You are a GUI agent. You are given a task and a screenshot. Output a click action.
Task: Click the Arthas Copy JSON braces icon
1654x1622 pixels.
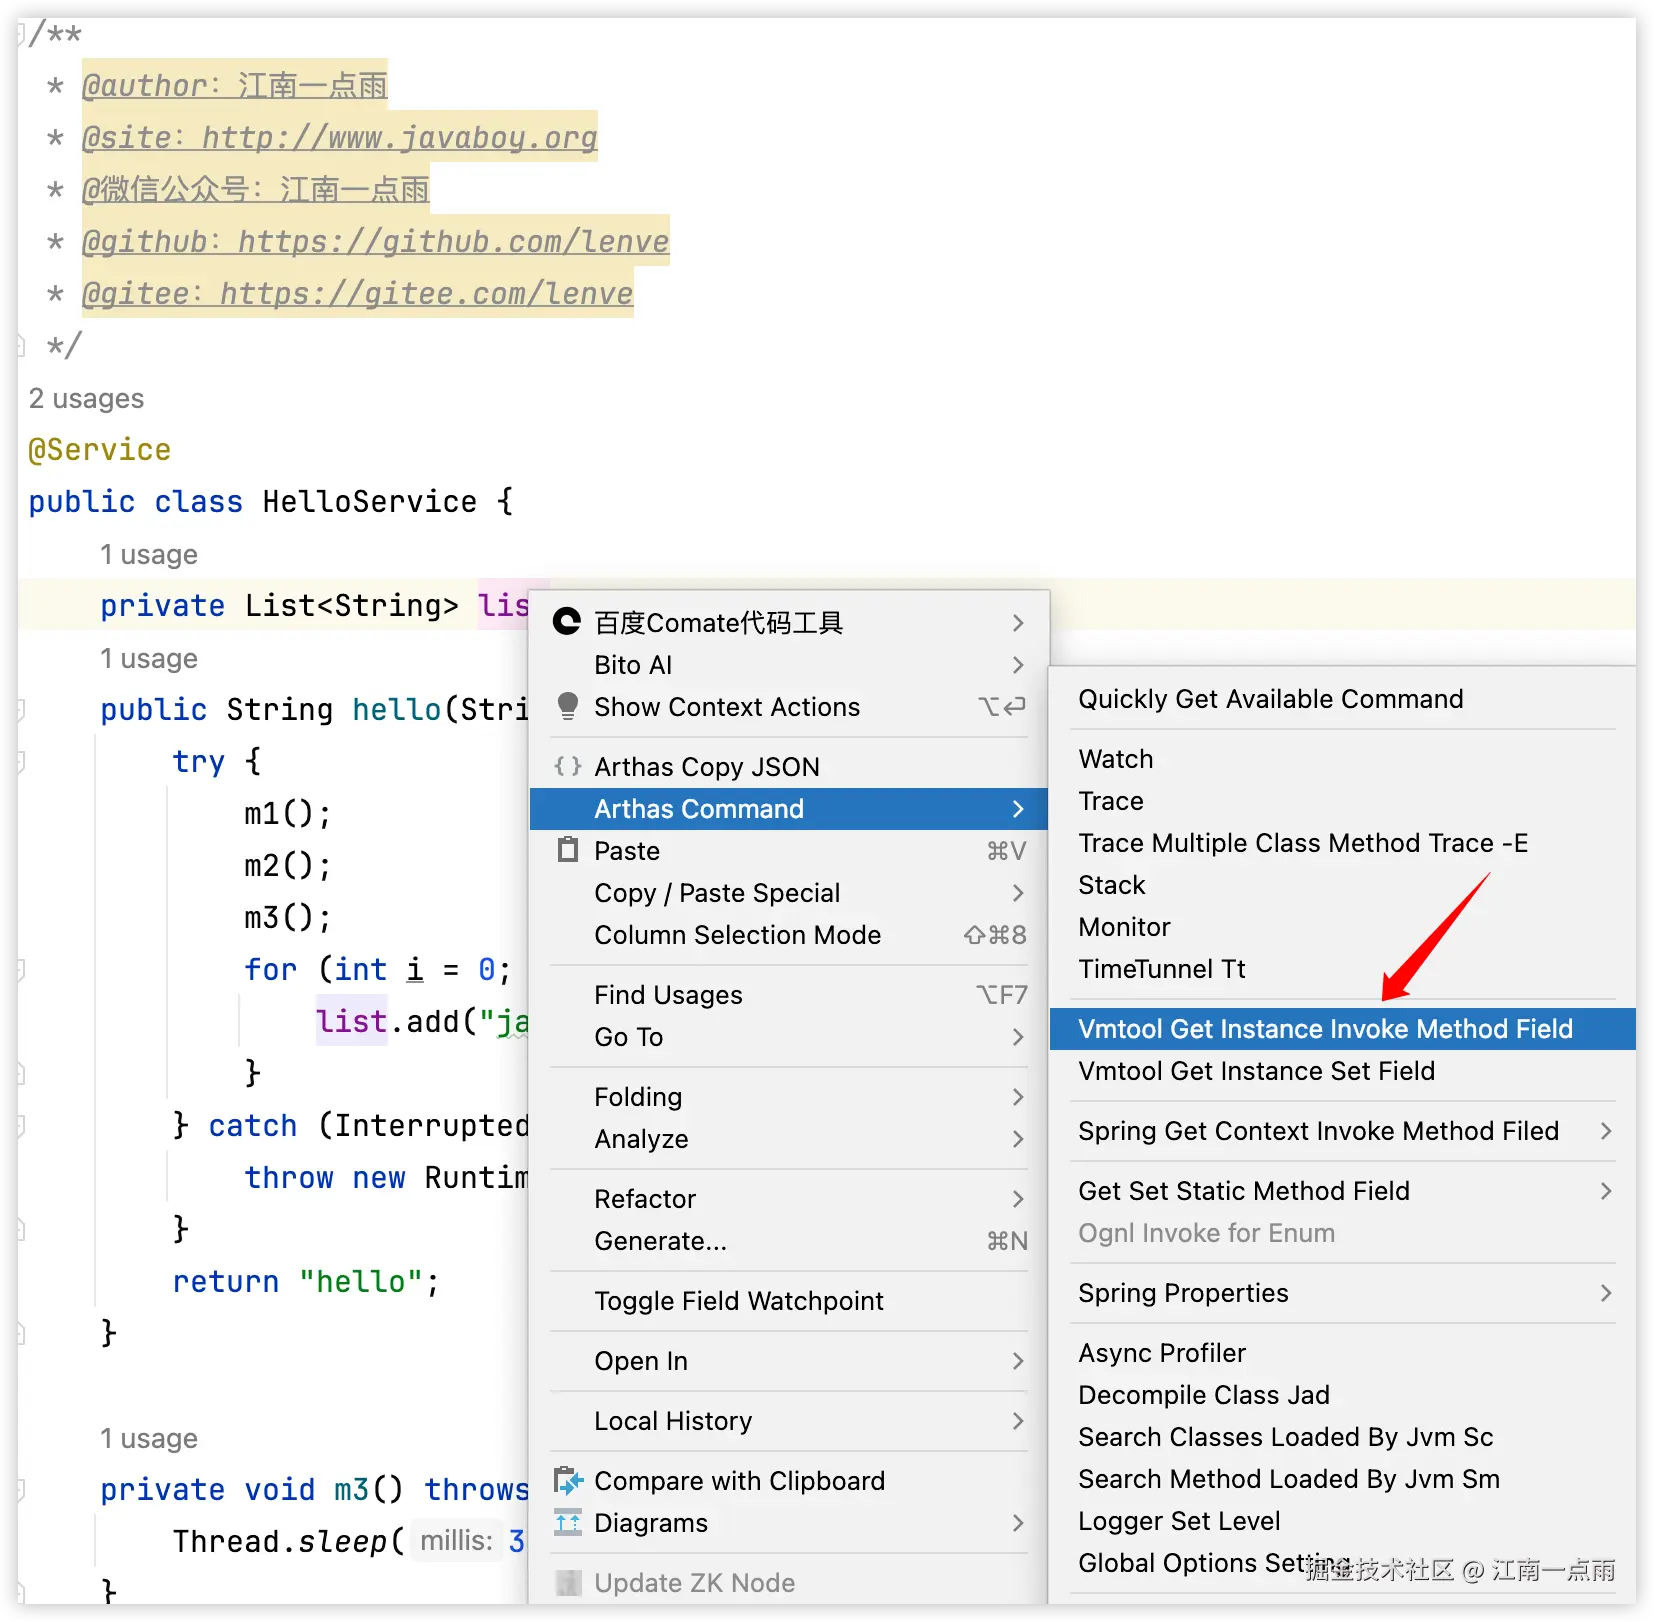[x=567, y=766]
